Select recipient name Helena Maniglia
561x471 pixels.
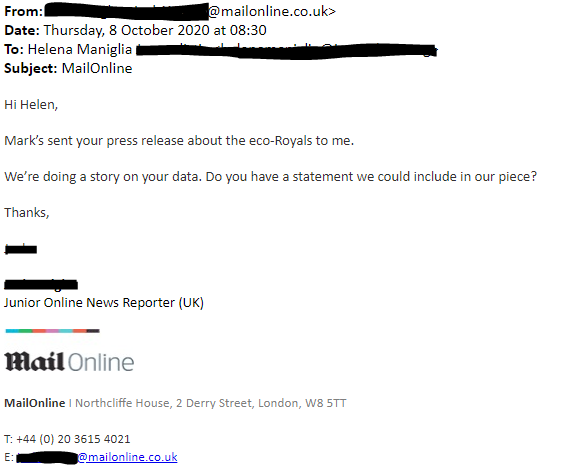pyautogui.click(x=80, y=49)
